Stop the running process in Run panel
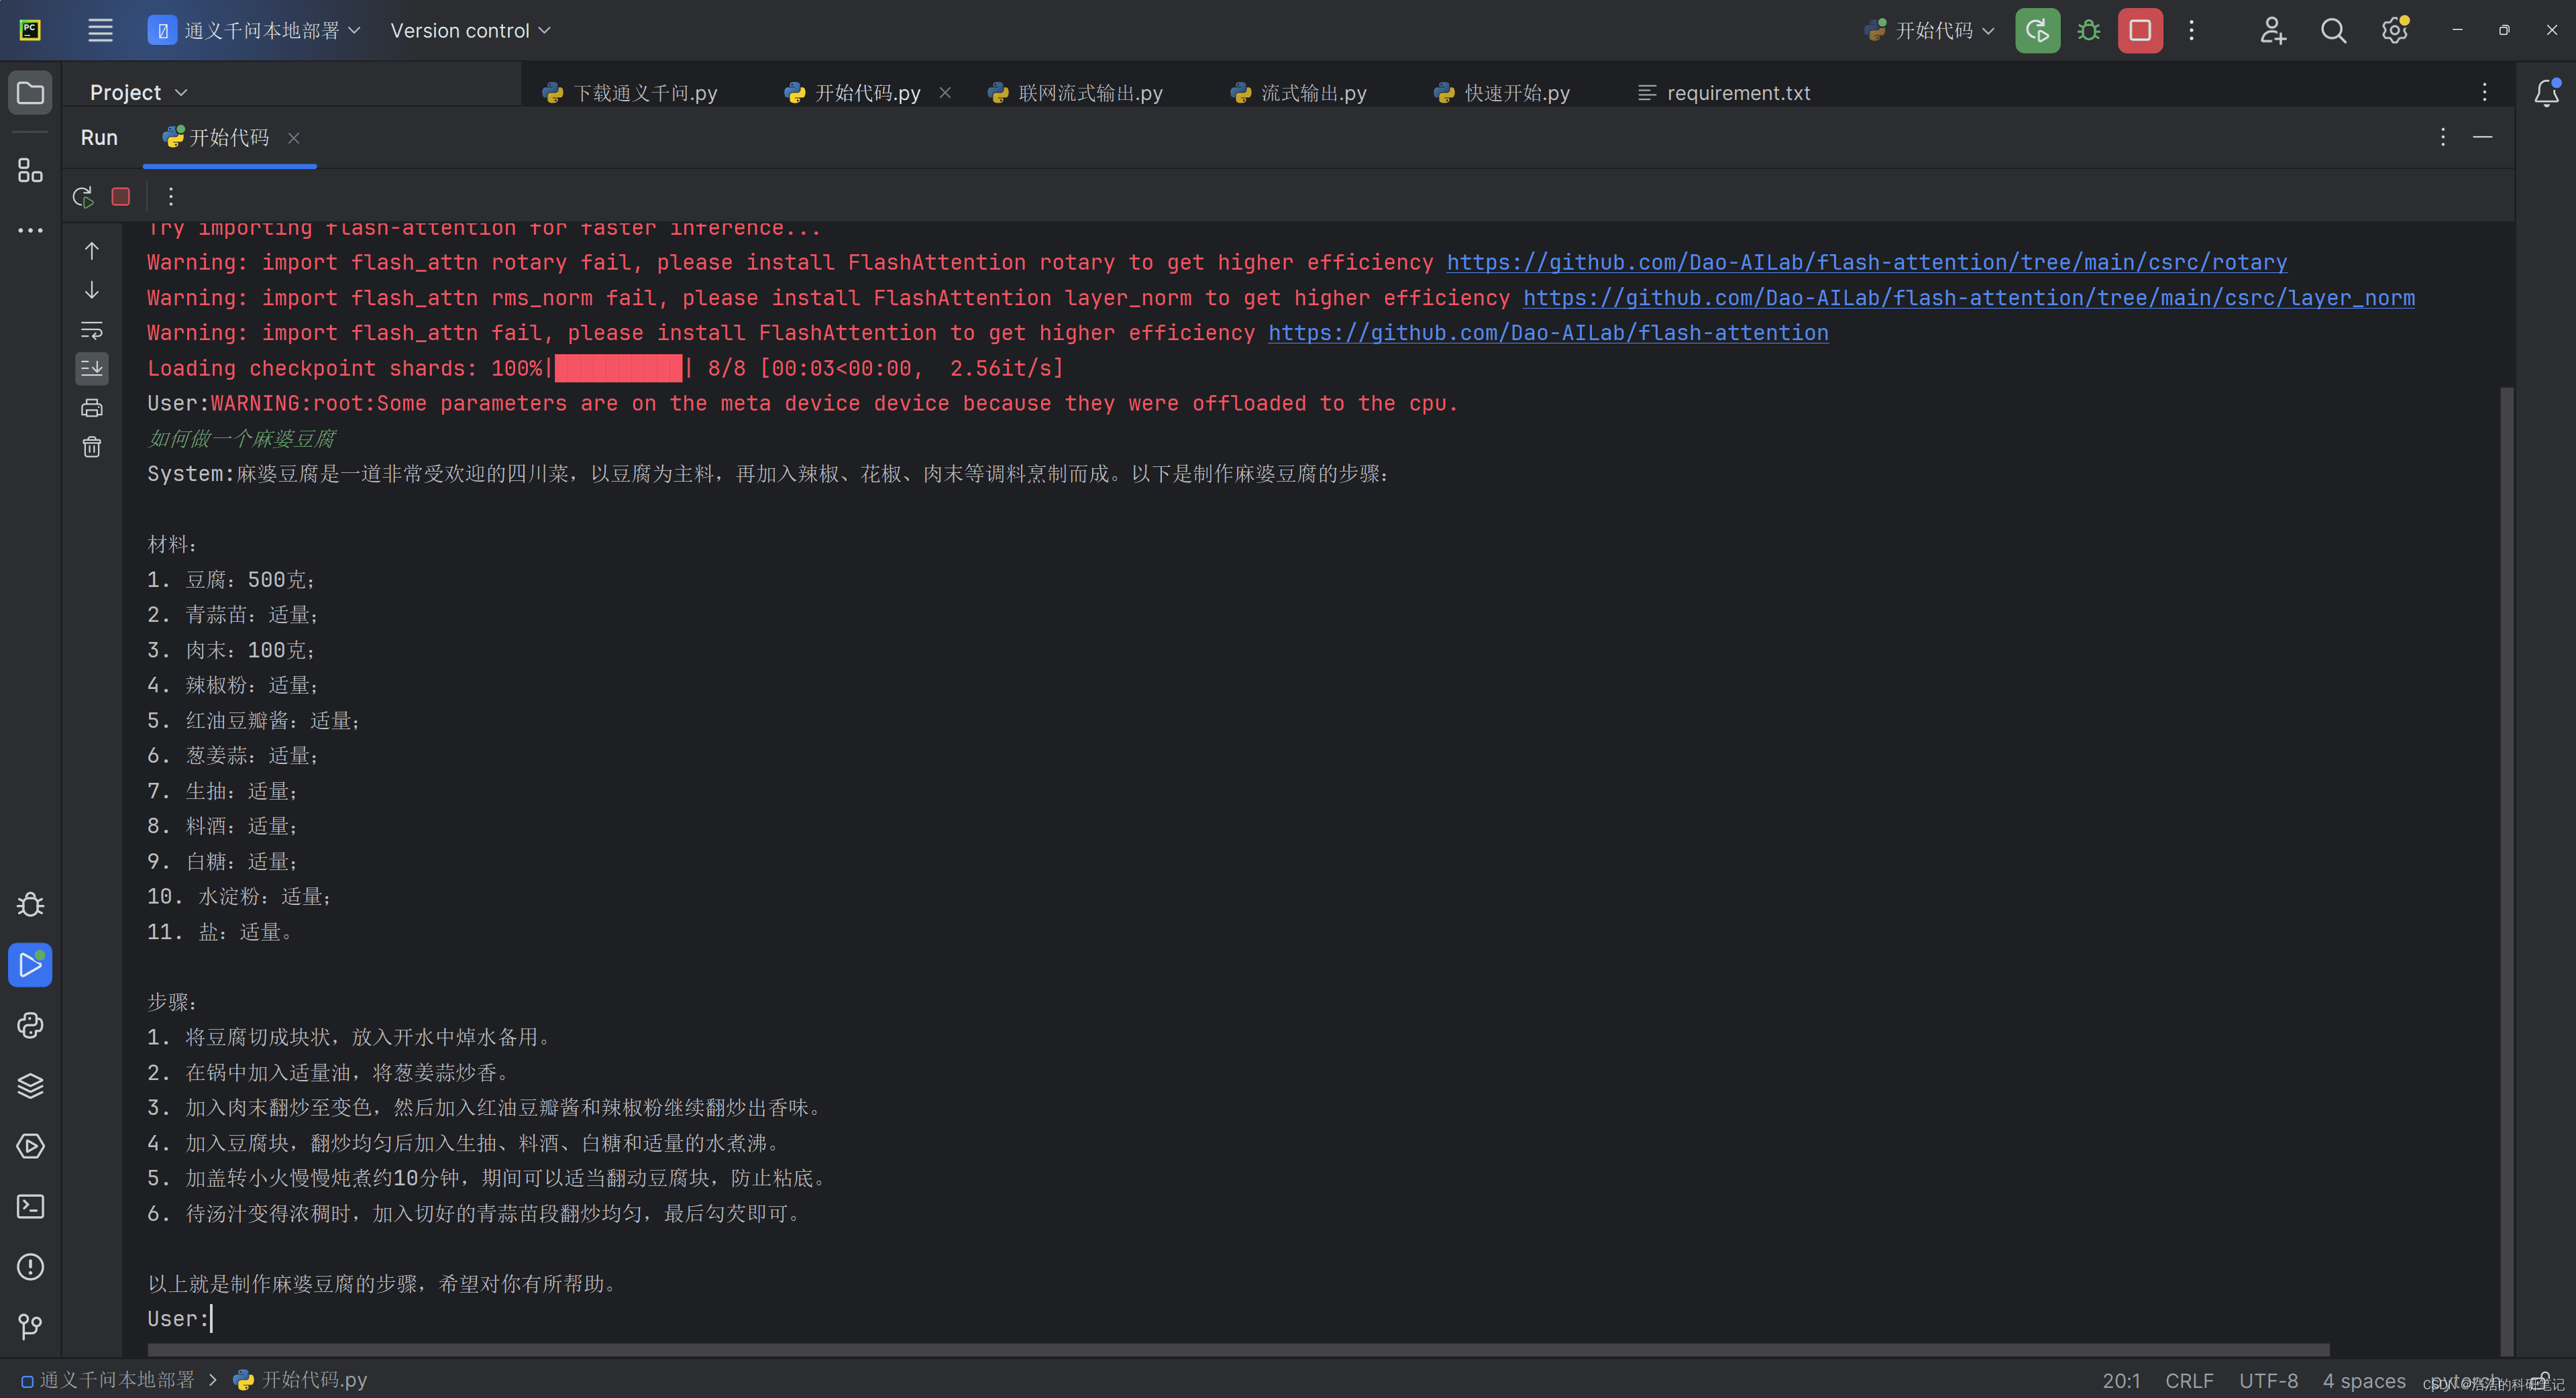This screenshot has width=2576, height=1398. (x=121, y=197)
